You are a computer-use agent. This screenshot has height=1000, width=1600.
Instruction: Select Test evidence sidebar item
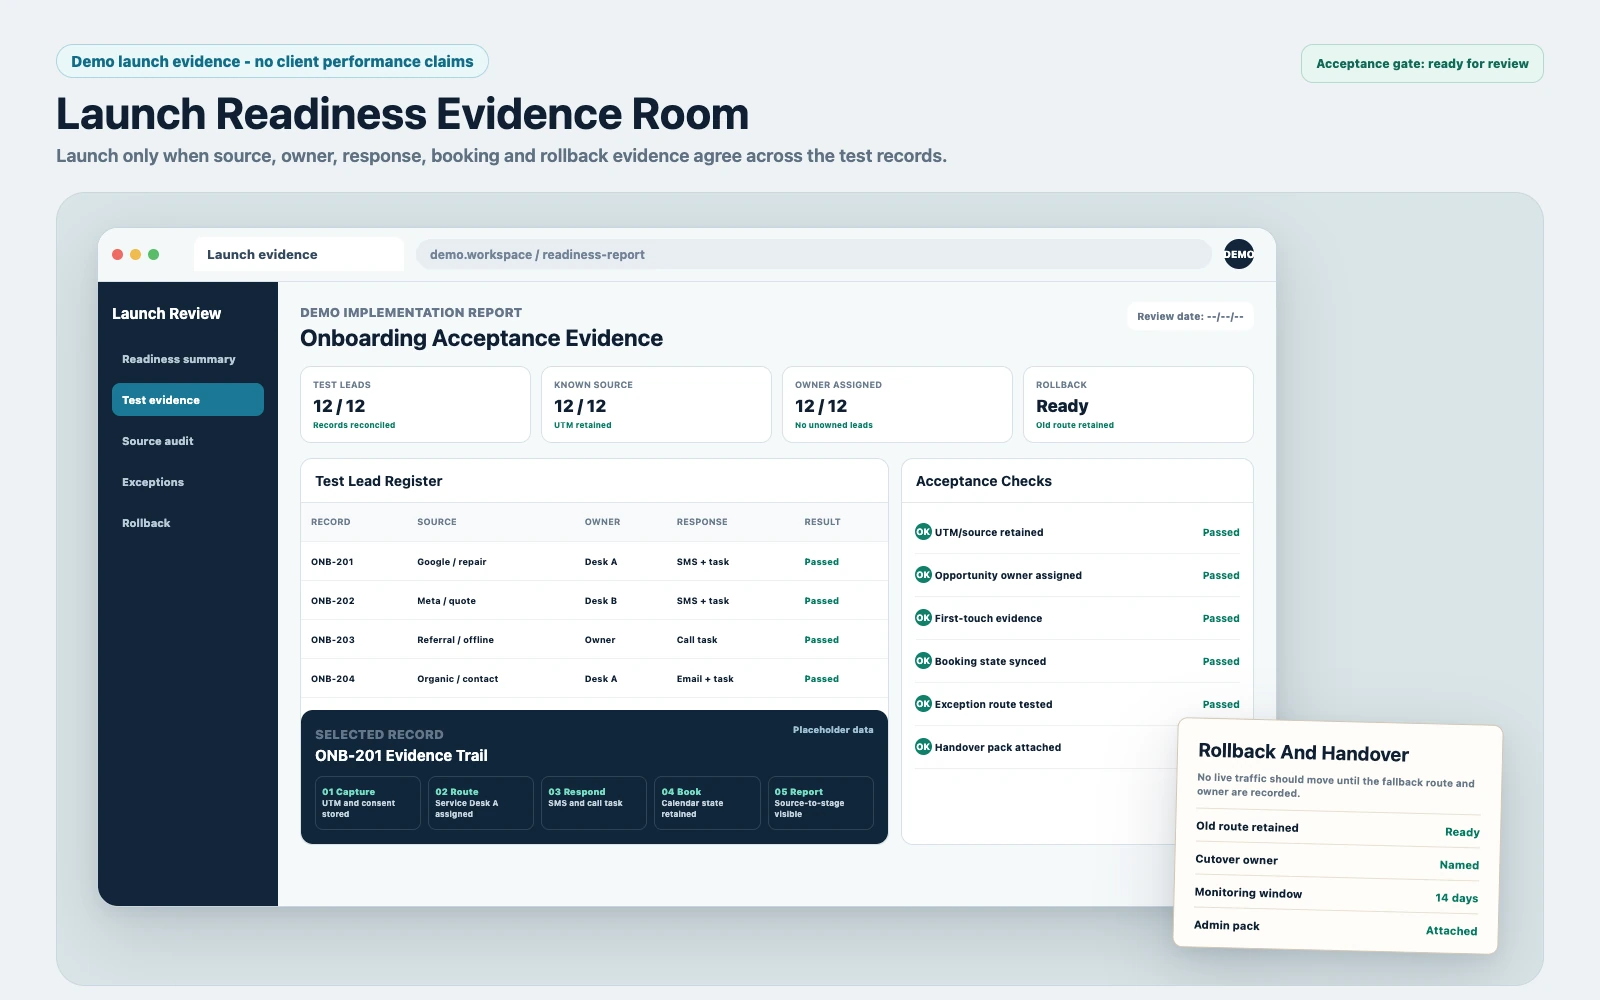(188, 400)
